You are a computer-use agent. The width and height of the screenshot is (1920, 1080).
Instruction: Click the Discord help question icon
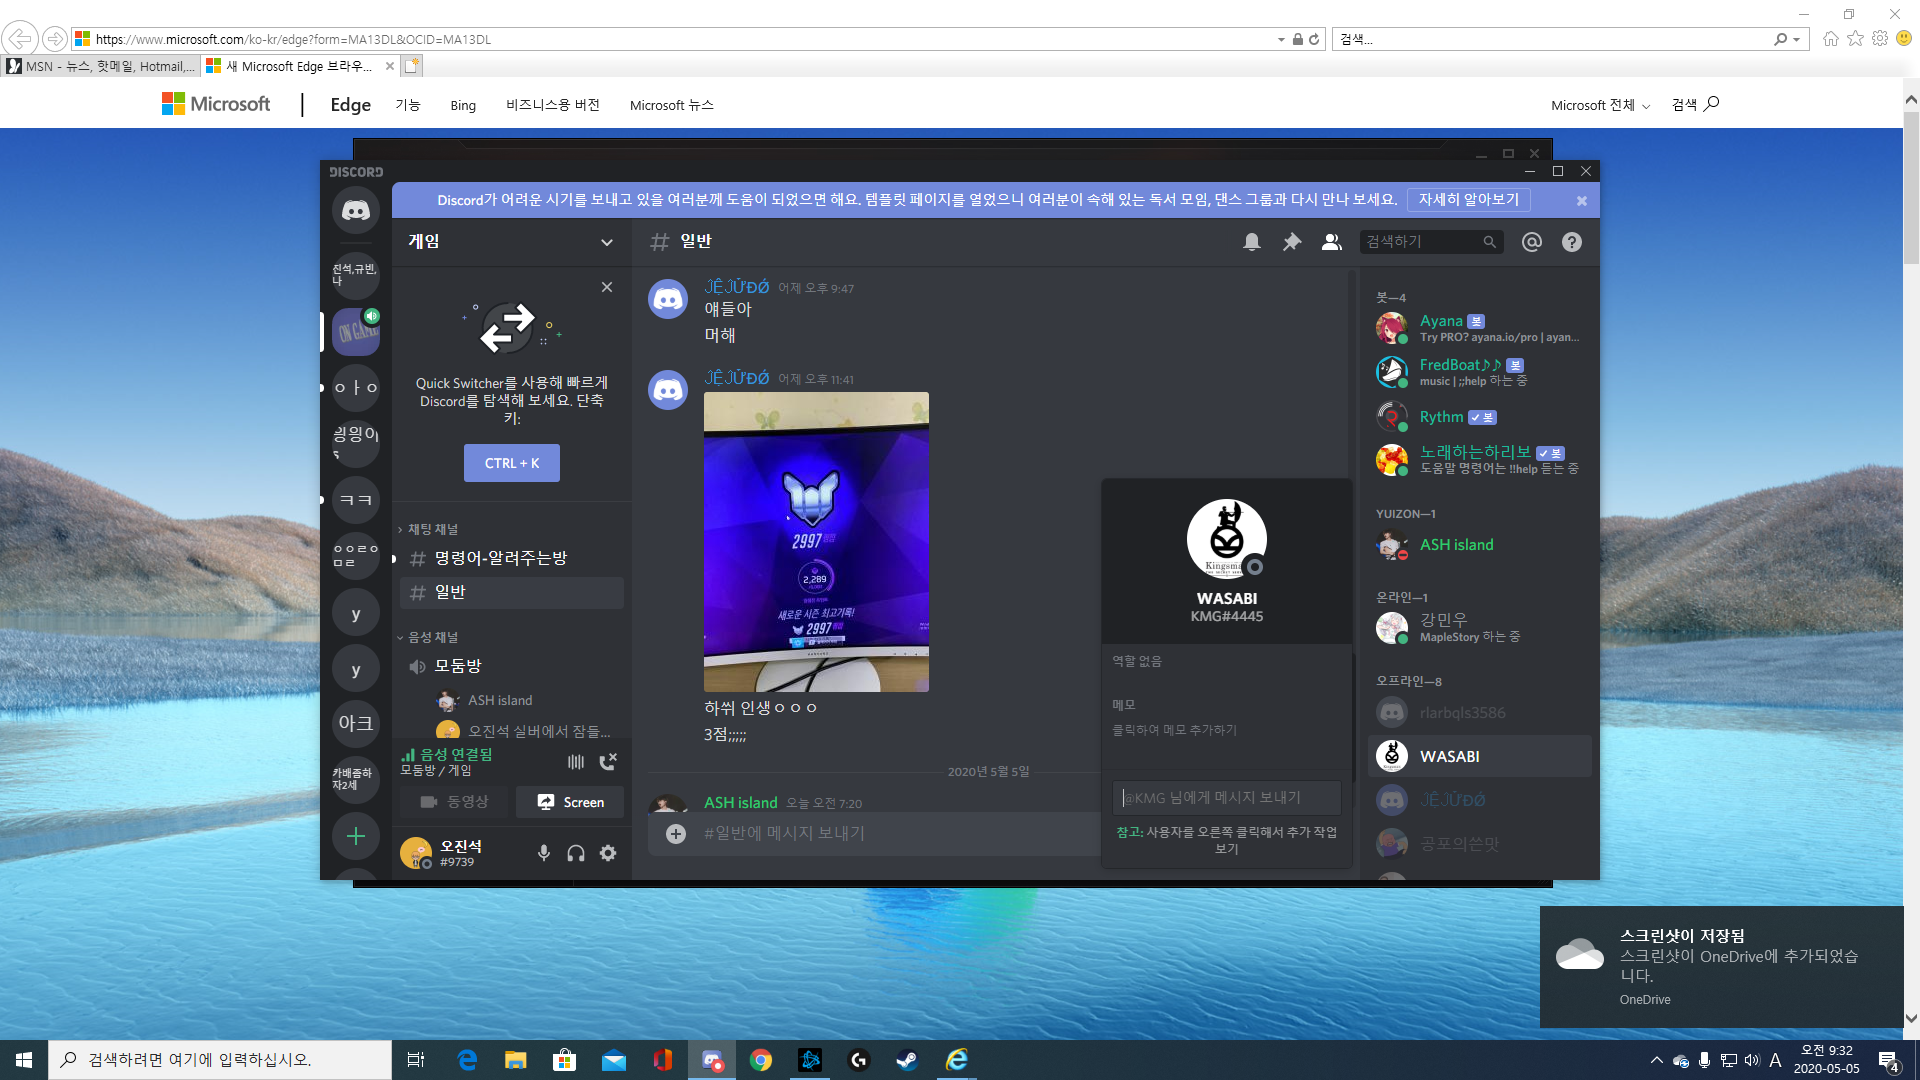(x=1571, y=242)
